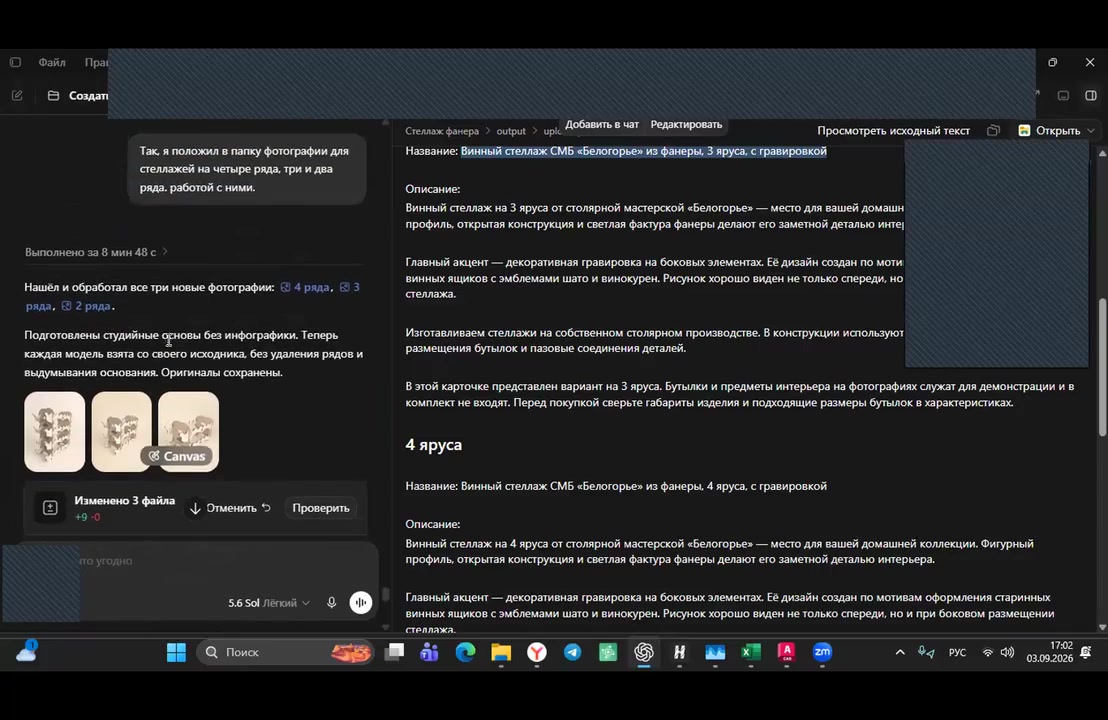Open the Wi-Fi network tray icon
1108x720 pixels.
point(987,652)
